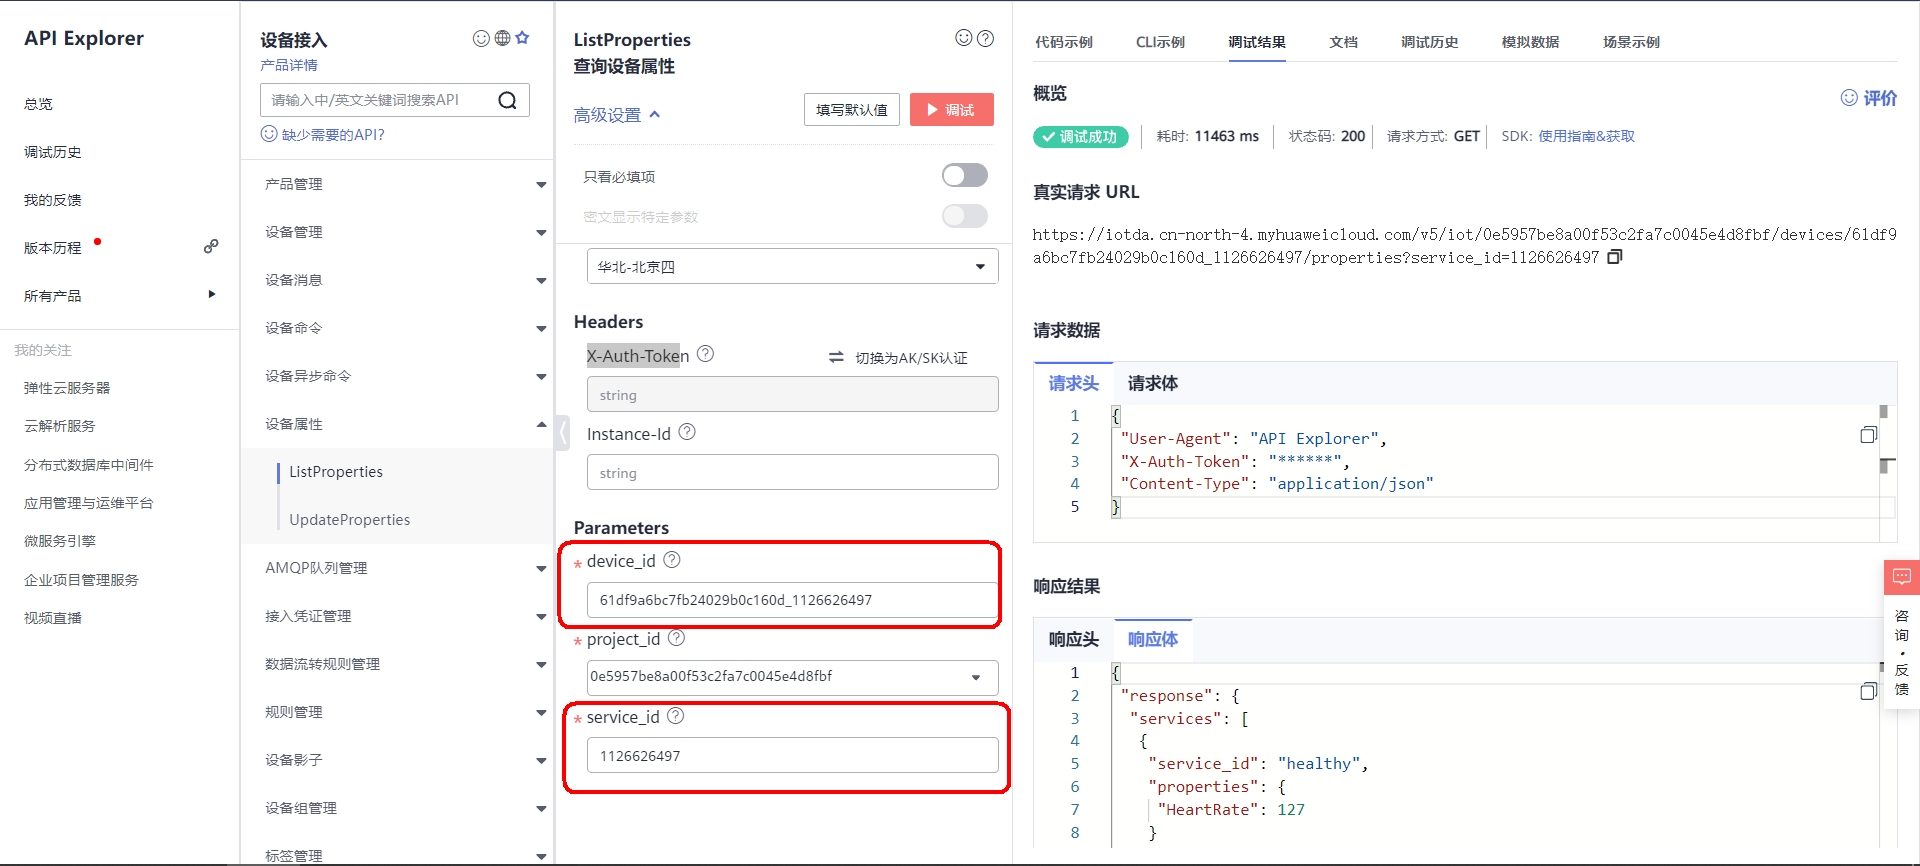Expand the 设备影子 category
This screenshot has width=1920, height=866.
(541, 761)
